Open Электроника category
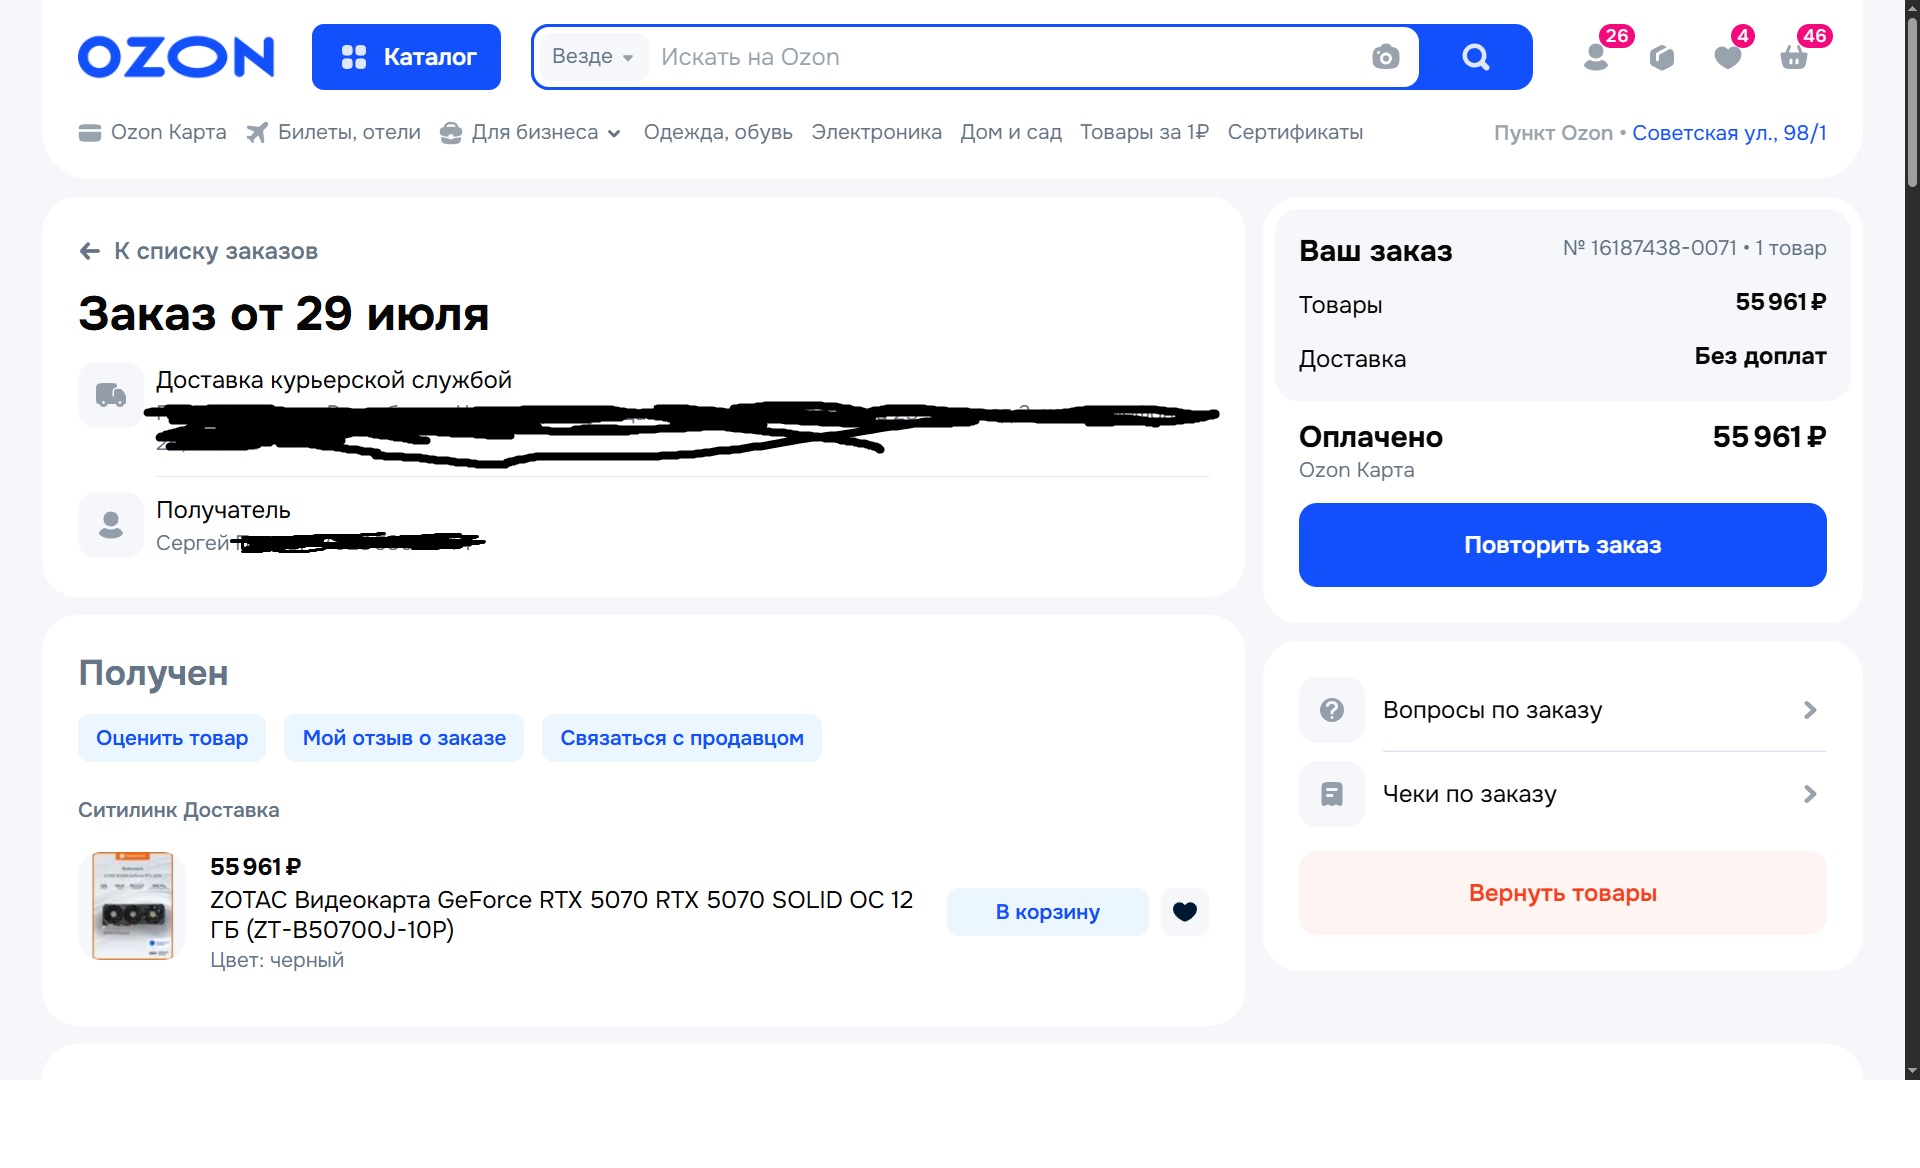 tap(876, 133)
